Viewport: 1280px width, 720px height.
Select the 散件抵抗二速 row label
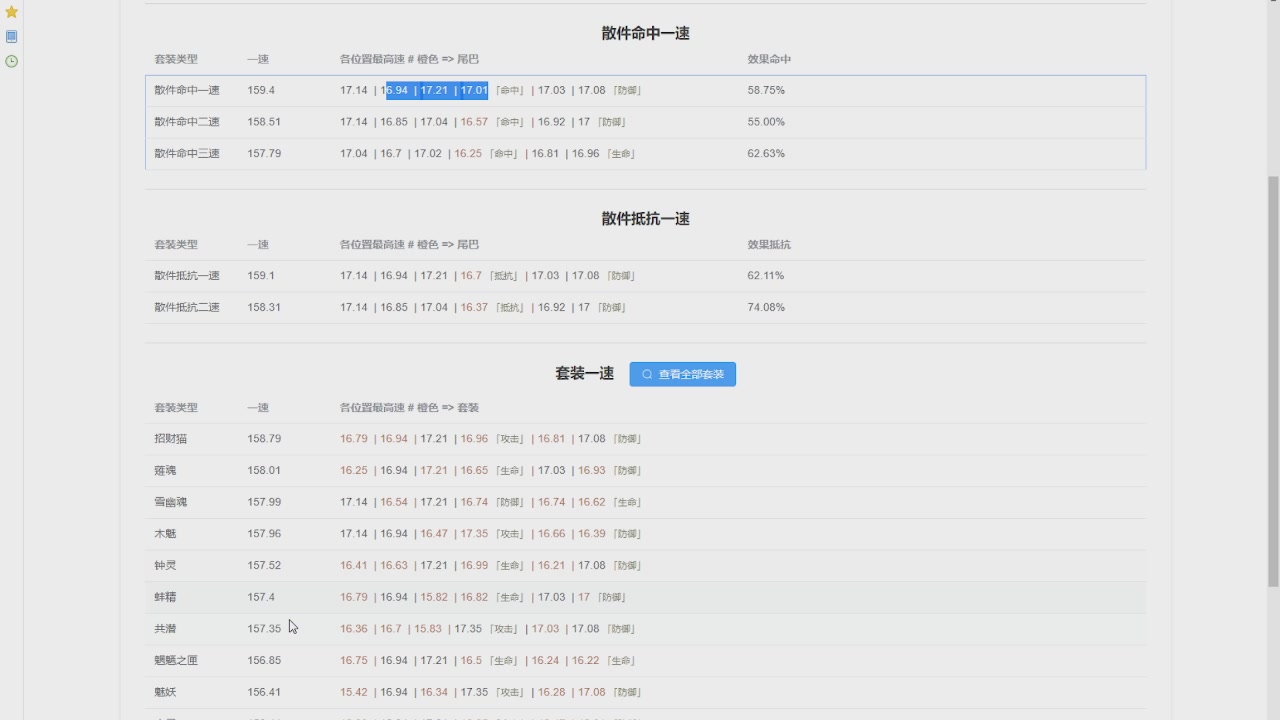(187, 307)
